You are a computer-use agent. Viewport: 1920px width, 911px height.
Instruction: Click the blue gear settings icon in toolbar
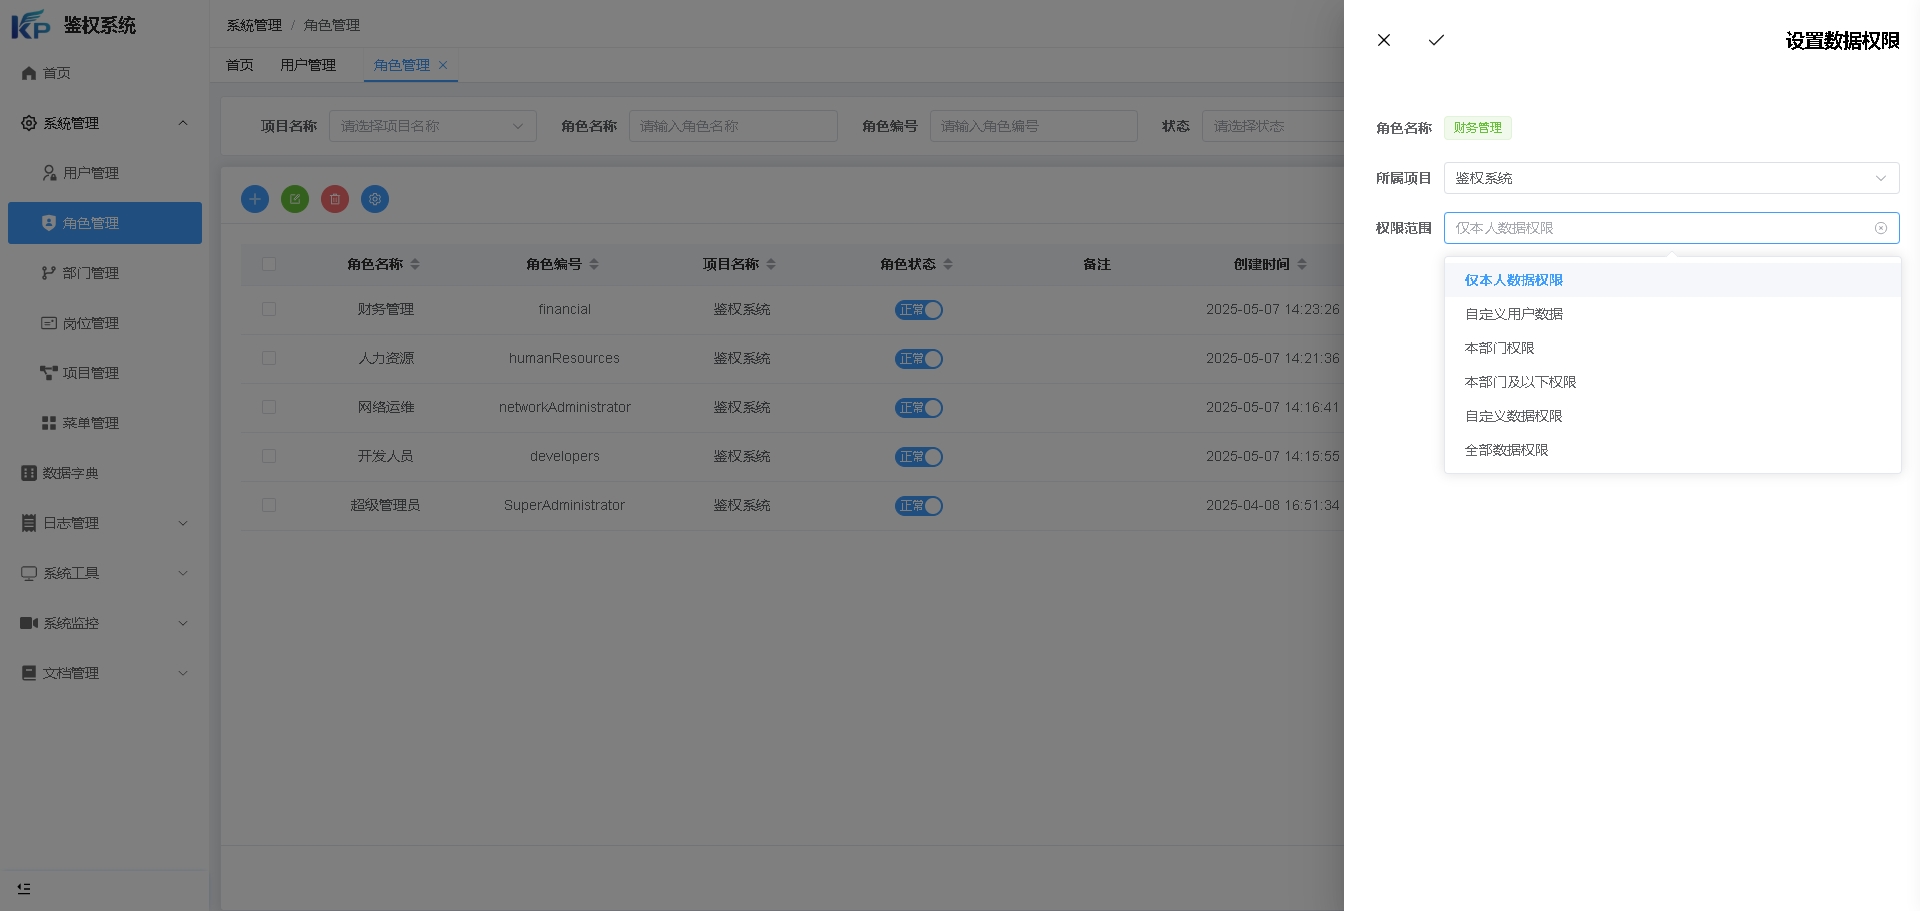[375, 199]
